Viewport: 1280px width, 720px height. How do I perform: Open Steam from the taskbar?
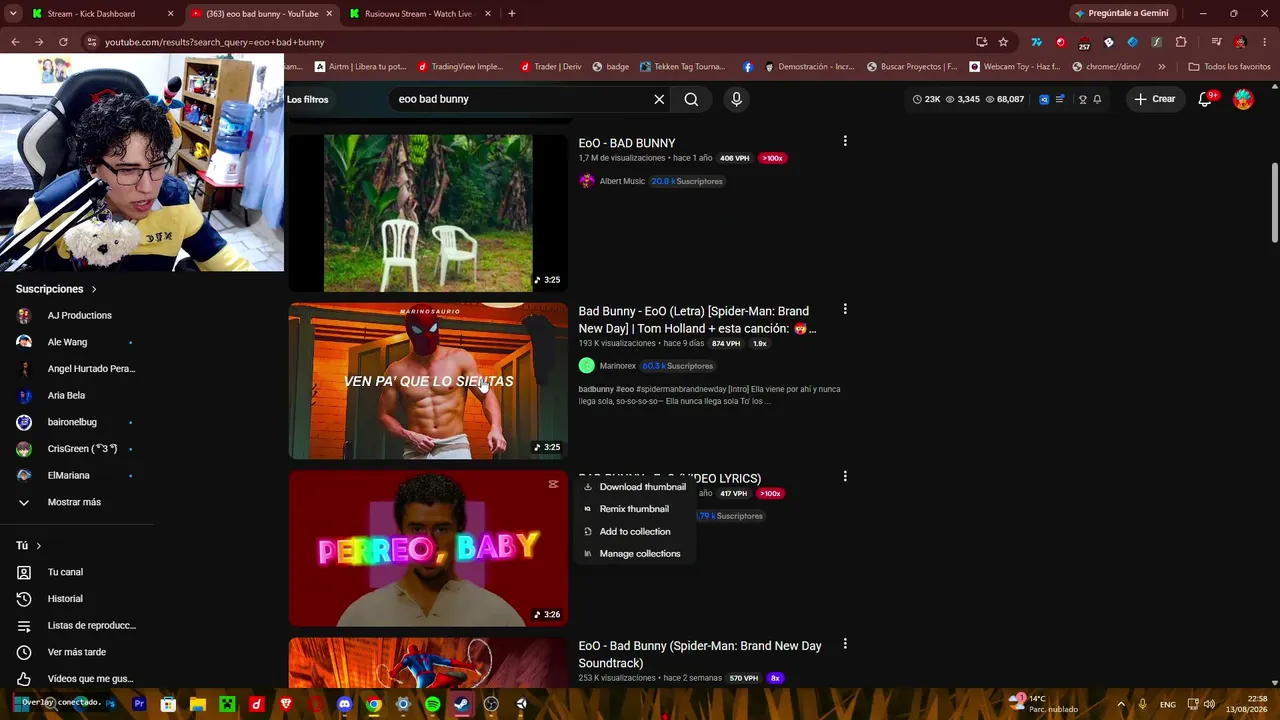pyautogui.click(x=461, y=704)
